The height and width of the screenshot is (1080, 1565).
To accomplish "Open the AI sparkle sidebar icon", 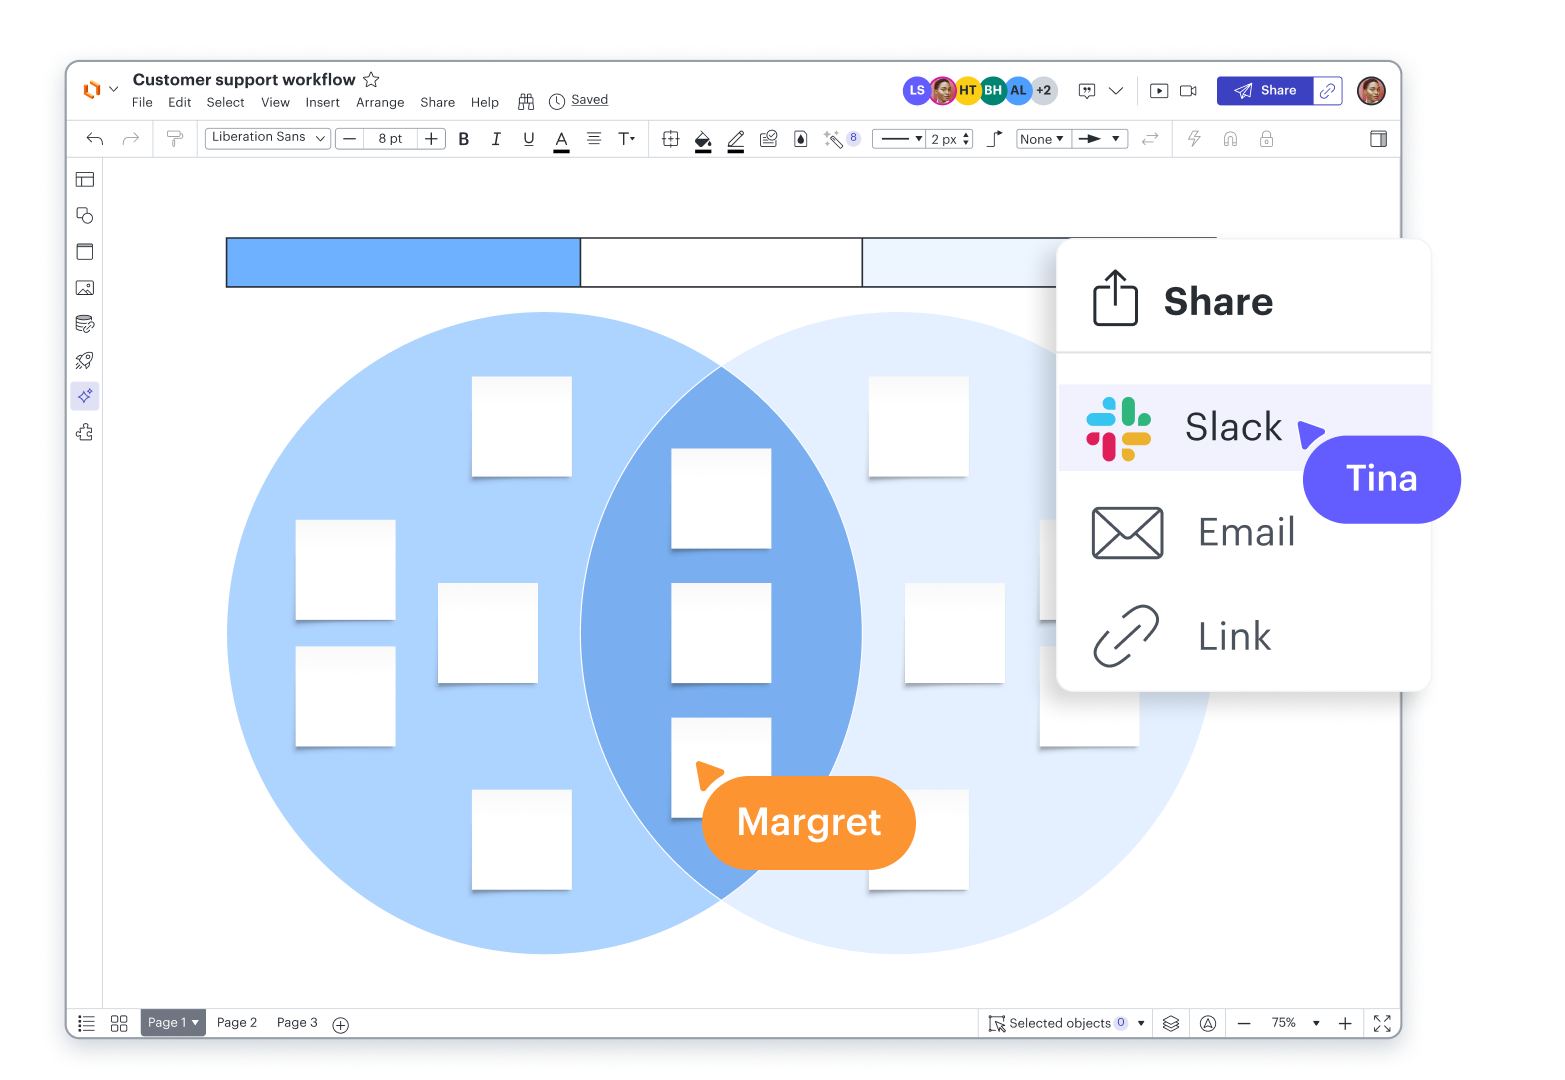I will (85, 396).
